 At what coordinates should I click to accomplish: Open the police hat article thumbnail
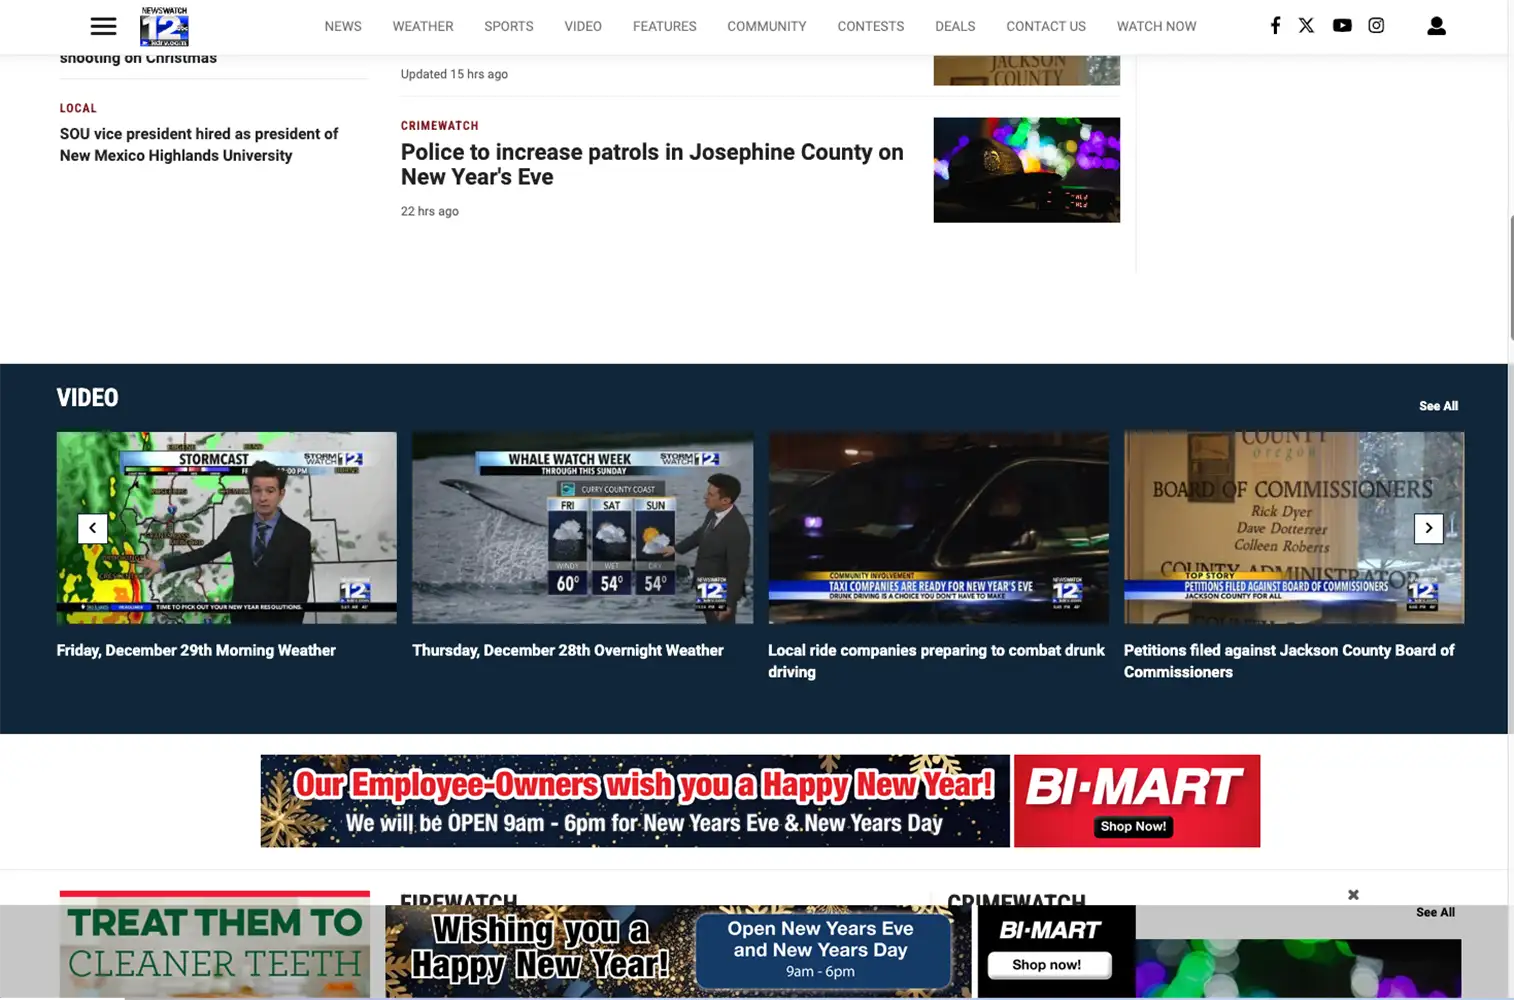tap(1027, 170)
